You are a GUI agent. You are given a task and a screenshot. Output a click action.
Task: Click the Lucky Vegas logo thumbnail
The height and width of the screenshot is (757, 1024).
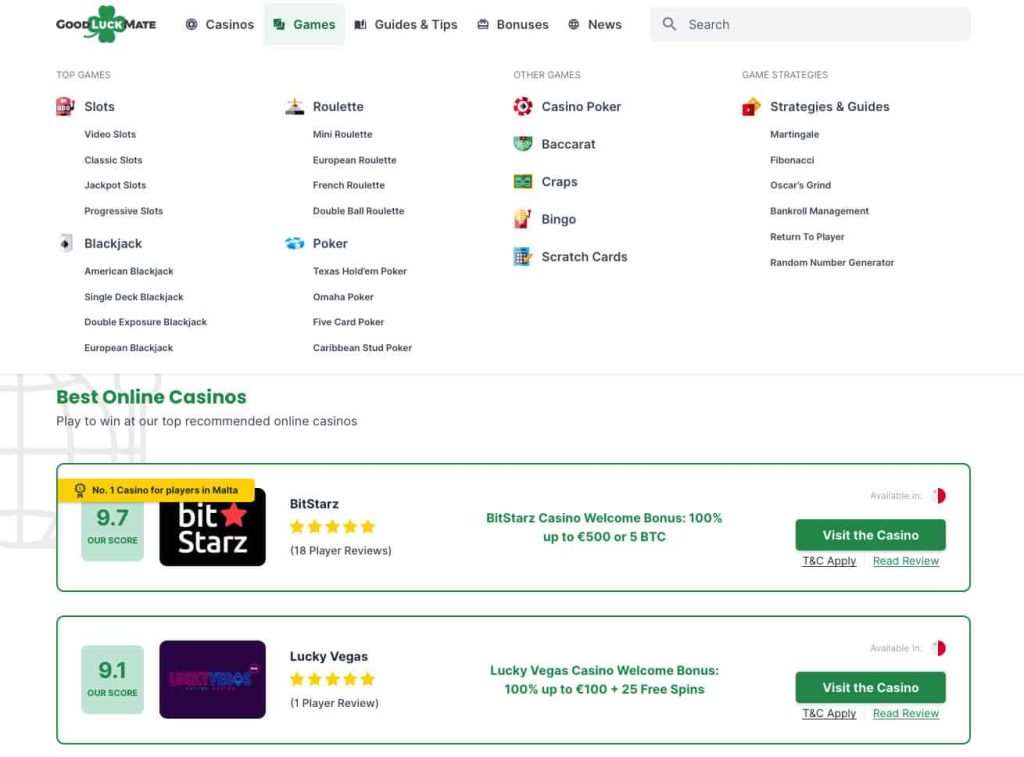point(212,679)
